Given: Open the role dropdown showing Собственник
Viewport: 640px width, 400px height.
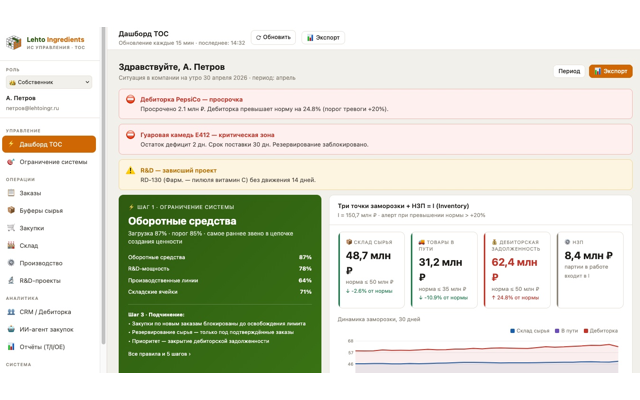Looking at the screenshot, I should tap(49, 82).
